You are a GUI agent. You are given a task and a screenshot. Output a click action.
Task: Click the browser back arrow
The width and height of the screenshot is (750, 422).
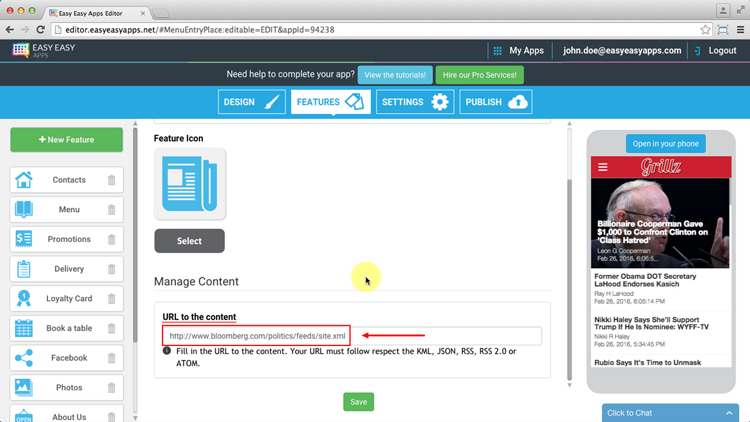[10, 30]
